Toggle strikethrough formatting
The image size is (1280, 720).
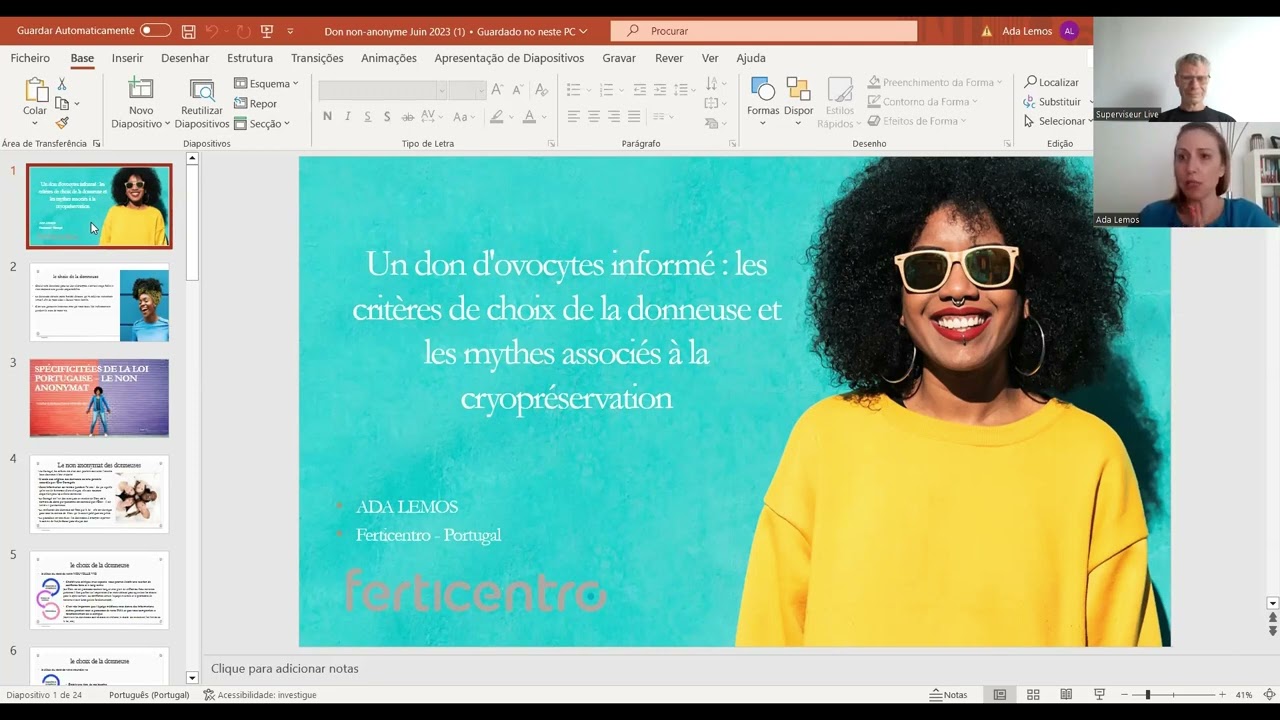coord(409,117)
